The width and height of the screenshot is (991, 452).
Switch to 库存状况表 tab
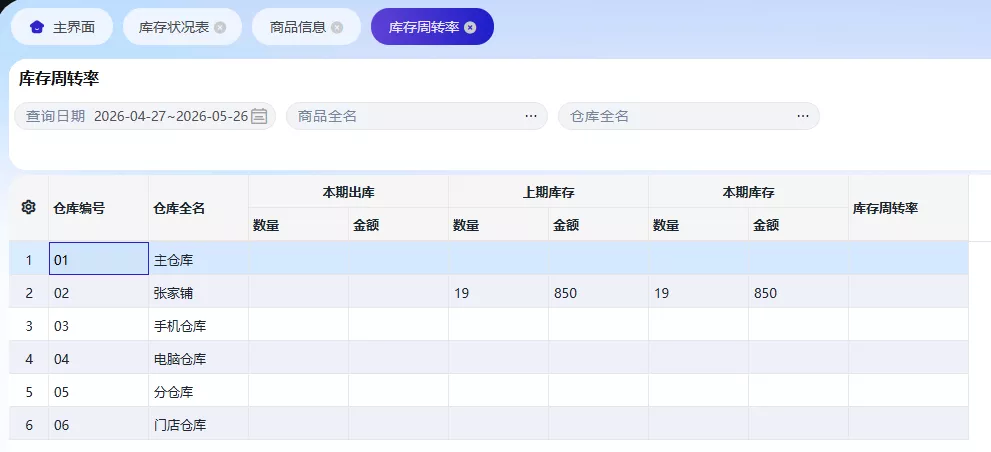[182, 27]
